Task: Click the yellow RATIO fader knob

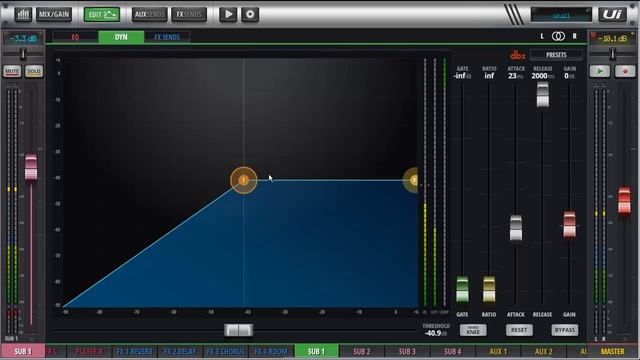Action: click(x=489, y=289)
